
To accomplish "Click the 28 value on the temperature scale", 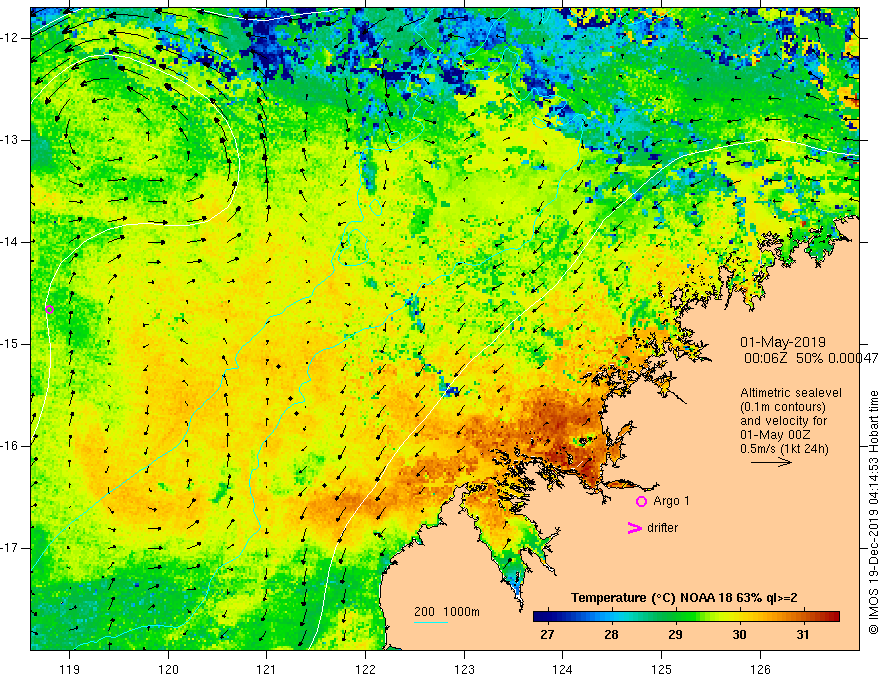I will coord(611,635).
